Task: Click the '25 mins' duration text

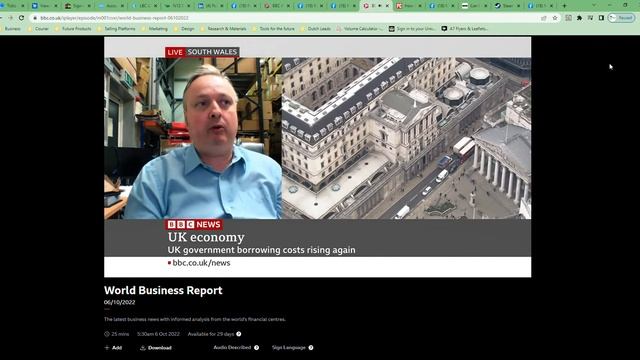Action: pyautogui.click(x=120, y=334)
